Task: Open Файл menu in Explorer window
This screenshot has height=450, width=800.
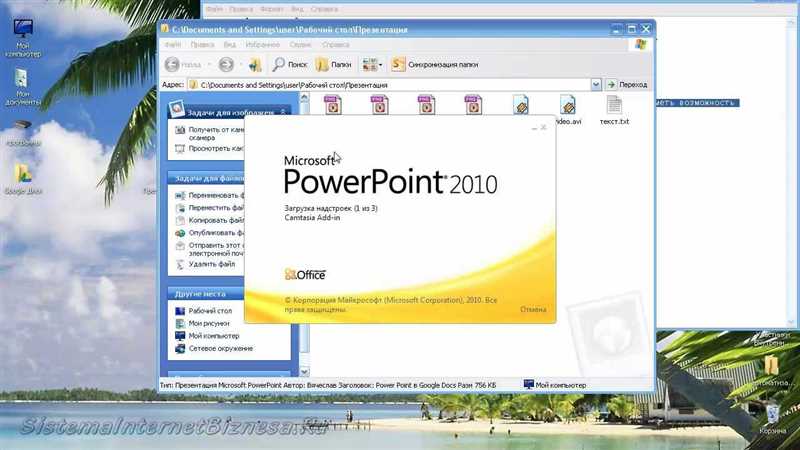Action: pos(172,45)
